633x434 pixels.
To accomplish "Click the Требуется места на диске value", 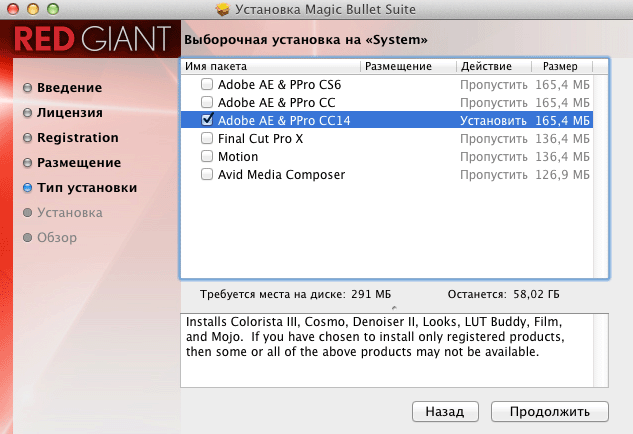I will pyautogui.click(x=371, y=294).
